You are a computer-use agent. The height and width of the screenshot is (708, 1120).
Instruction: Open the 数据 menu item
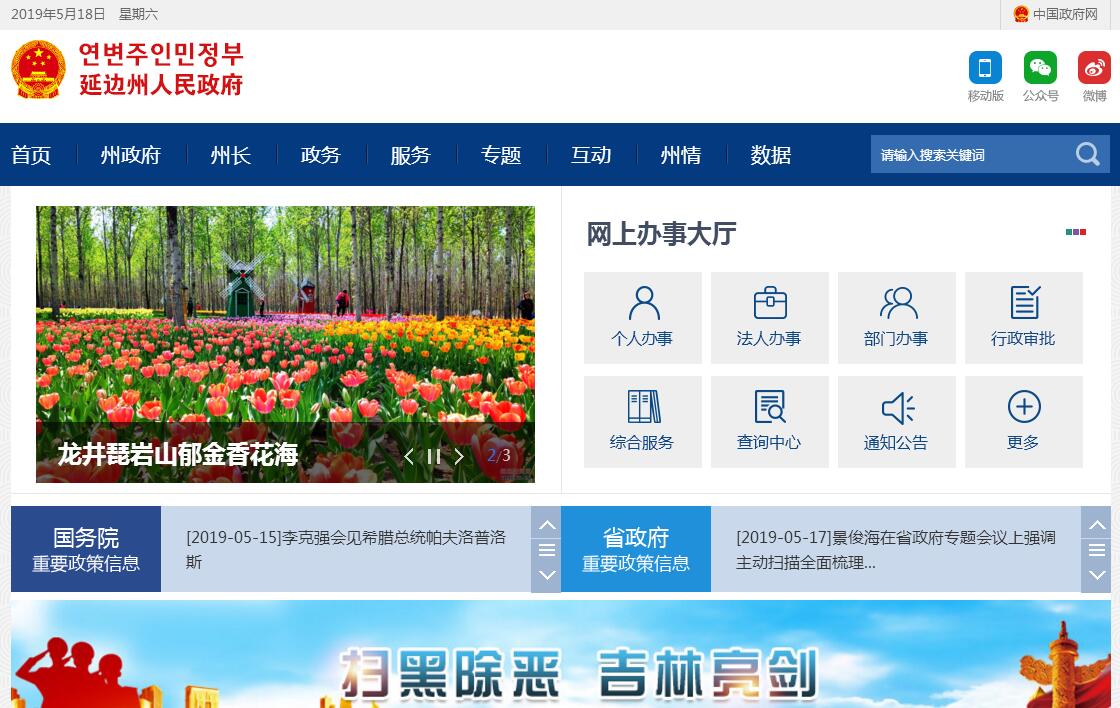pos(771,155)
